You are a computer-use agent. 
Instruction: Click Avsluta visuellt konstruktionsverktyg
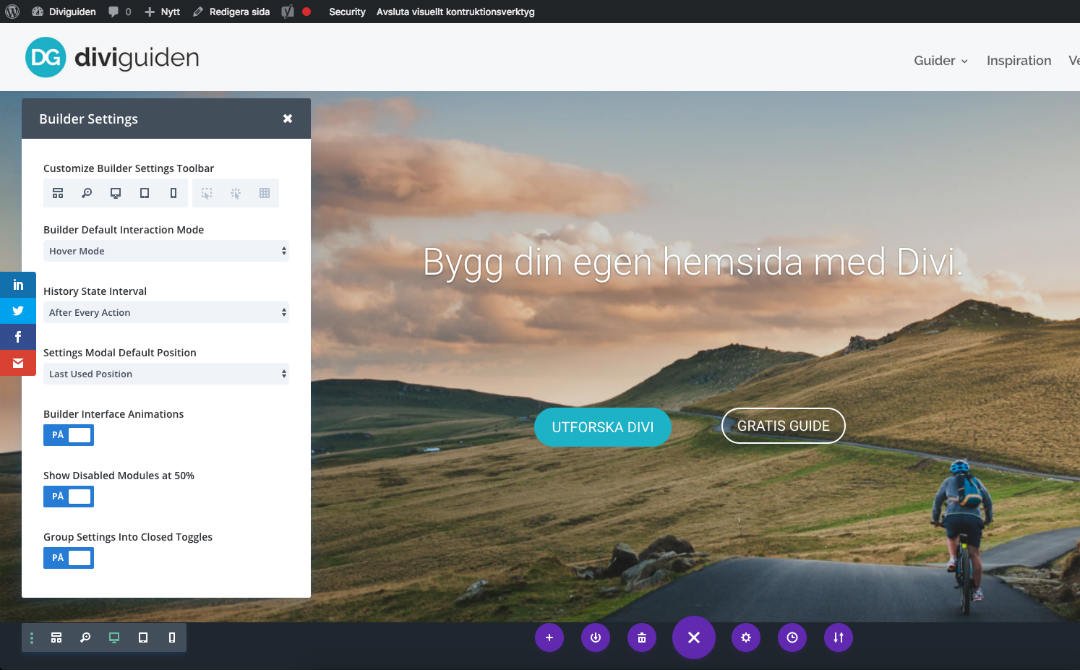point(455,11)
